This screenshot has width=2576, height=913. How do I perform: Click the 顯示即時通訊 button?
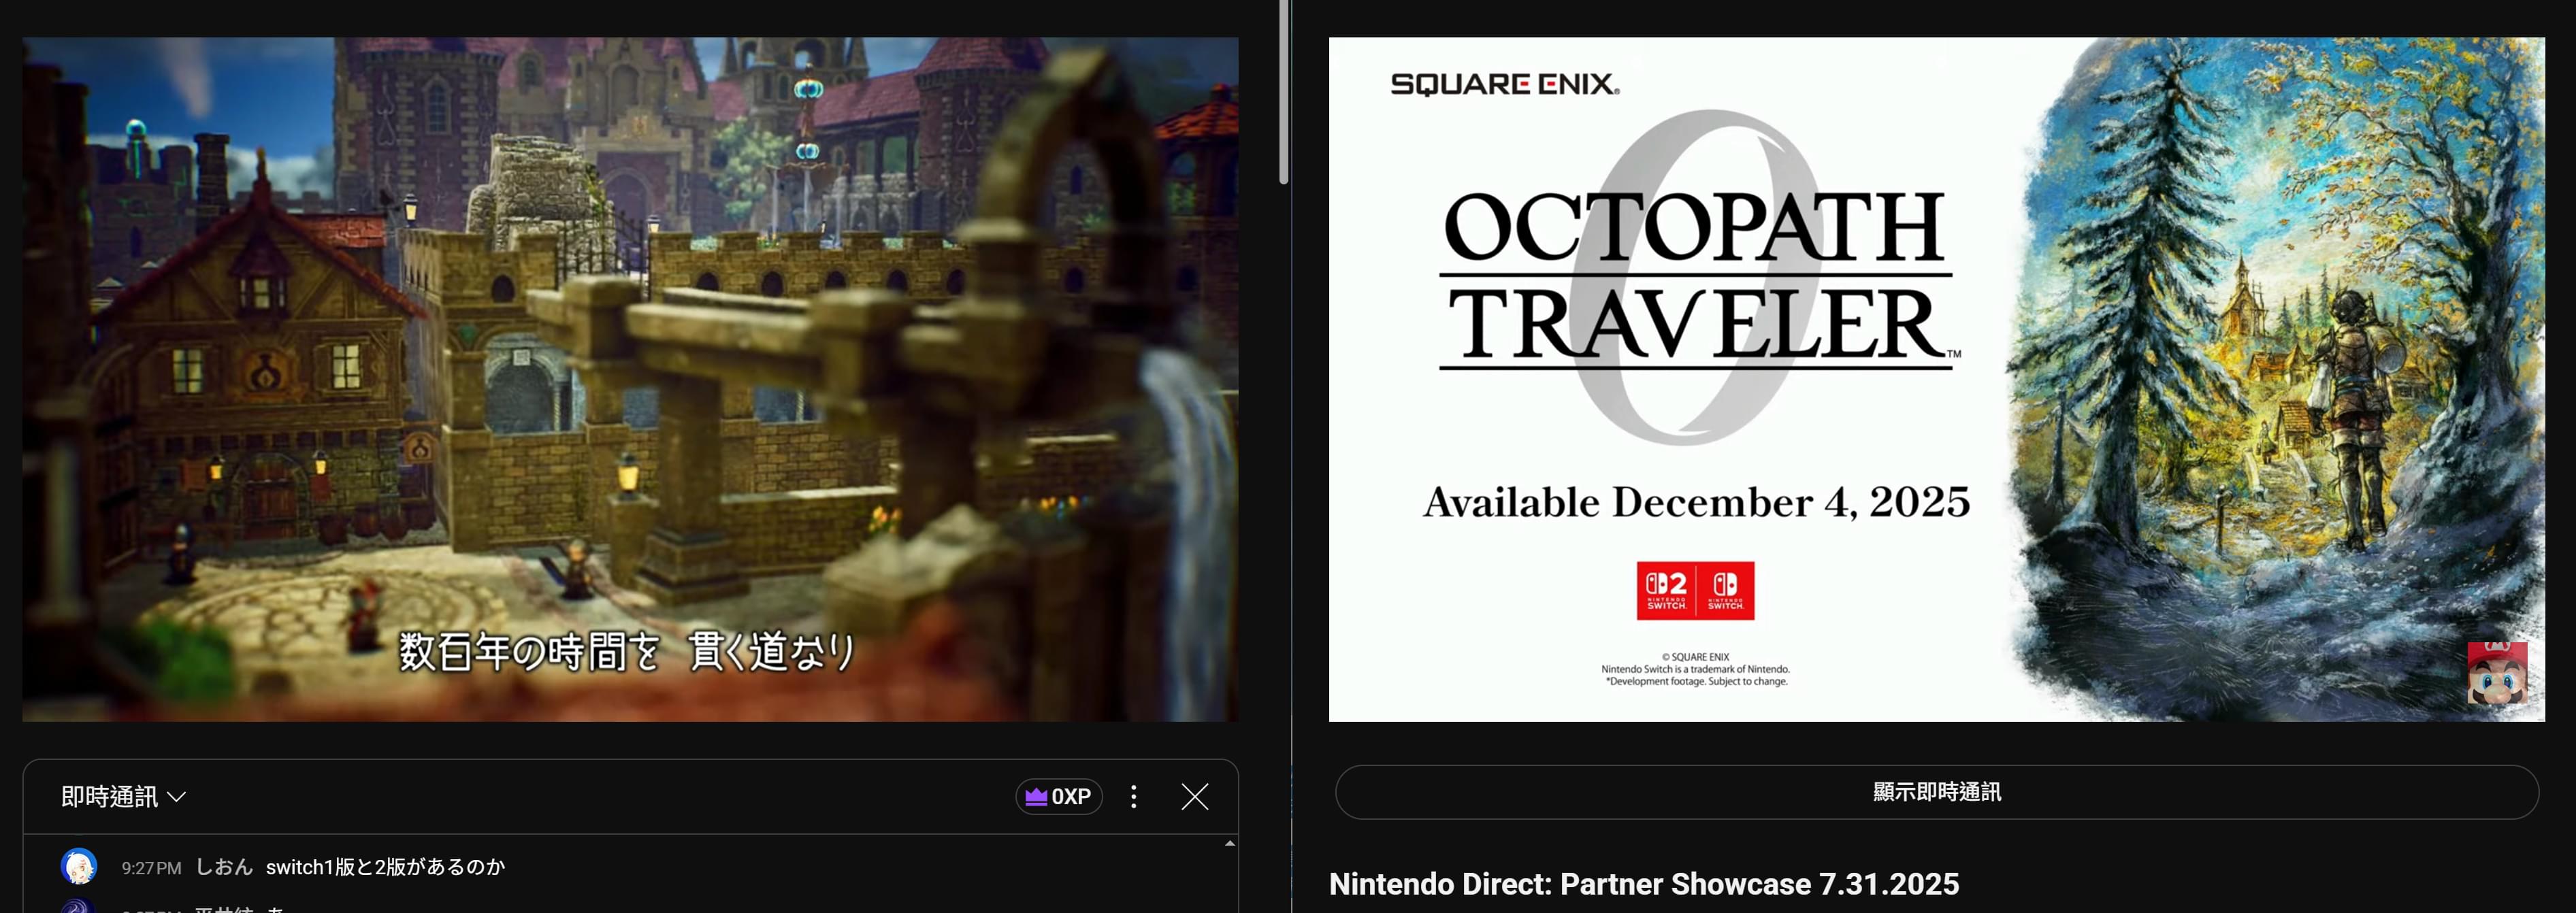click(x=1936, y=792)
